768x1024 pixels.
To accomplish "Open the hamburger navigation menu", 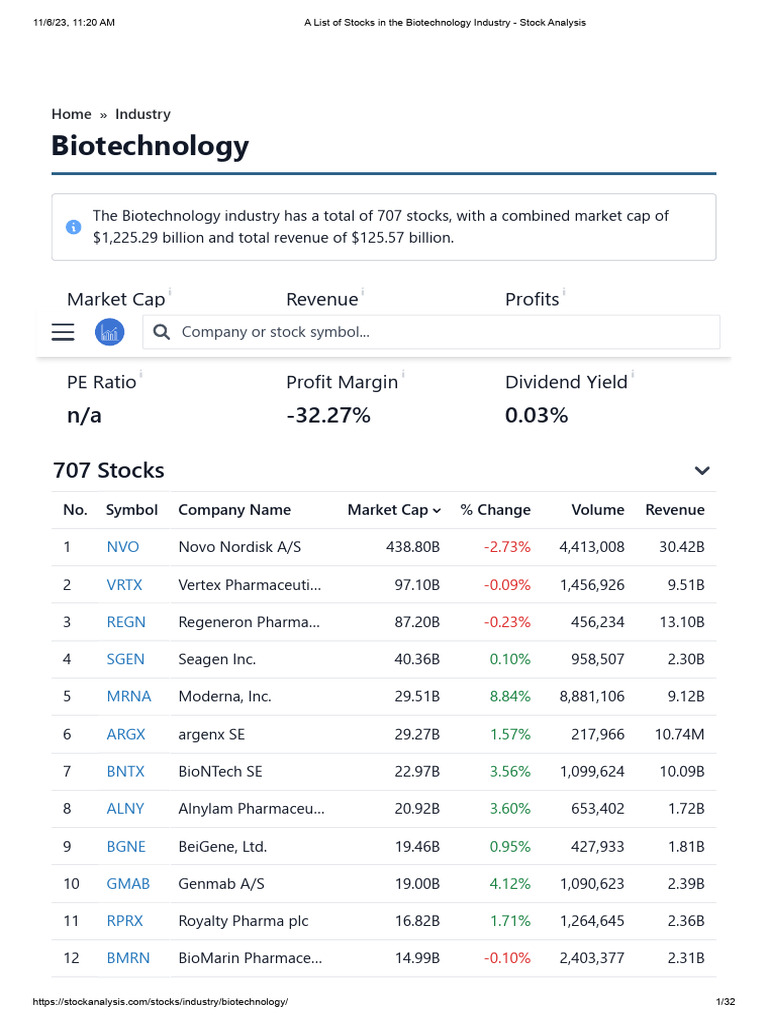I will [63, 332].
